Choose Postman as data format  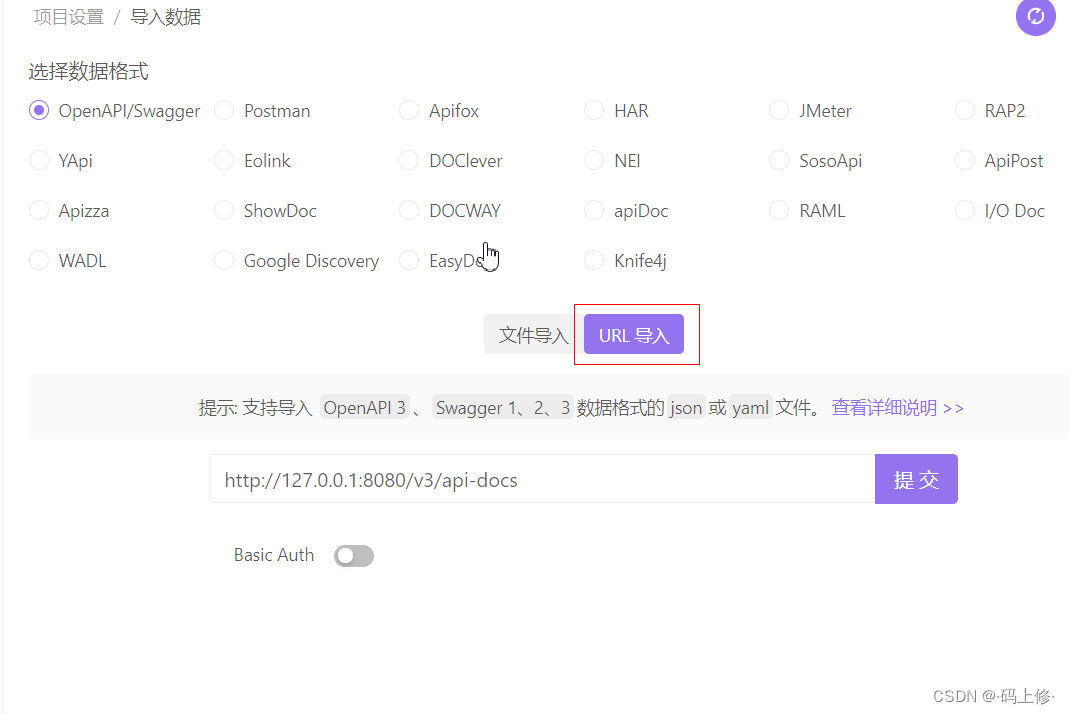click(224, 110)
